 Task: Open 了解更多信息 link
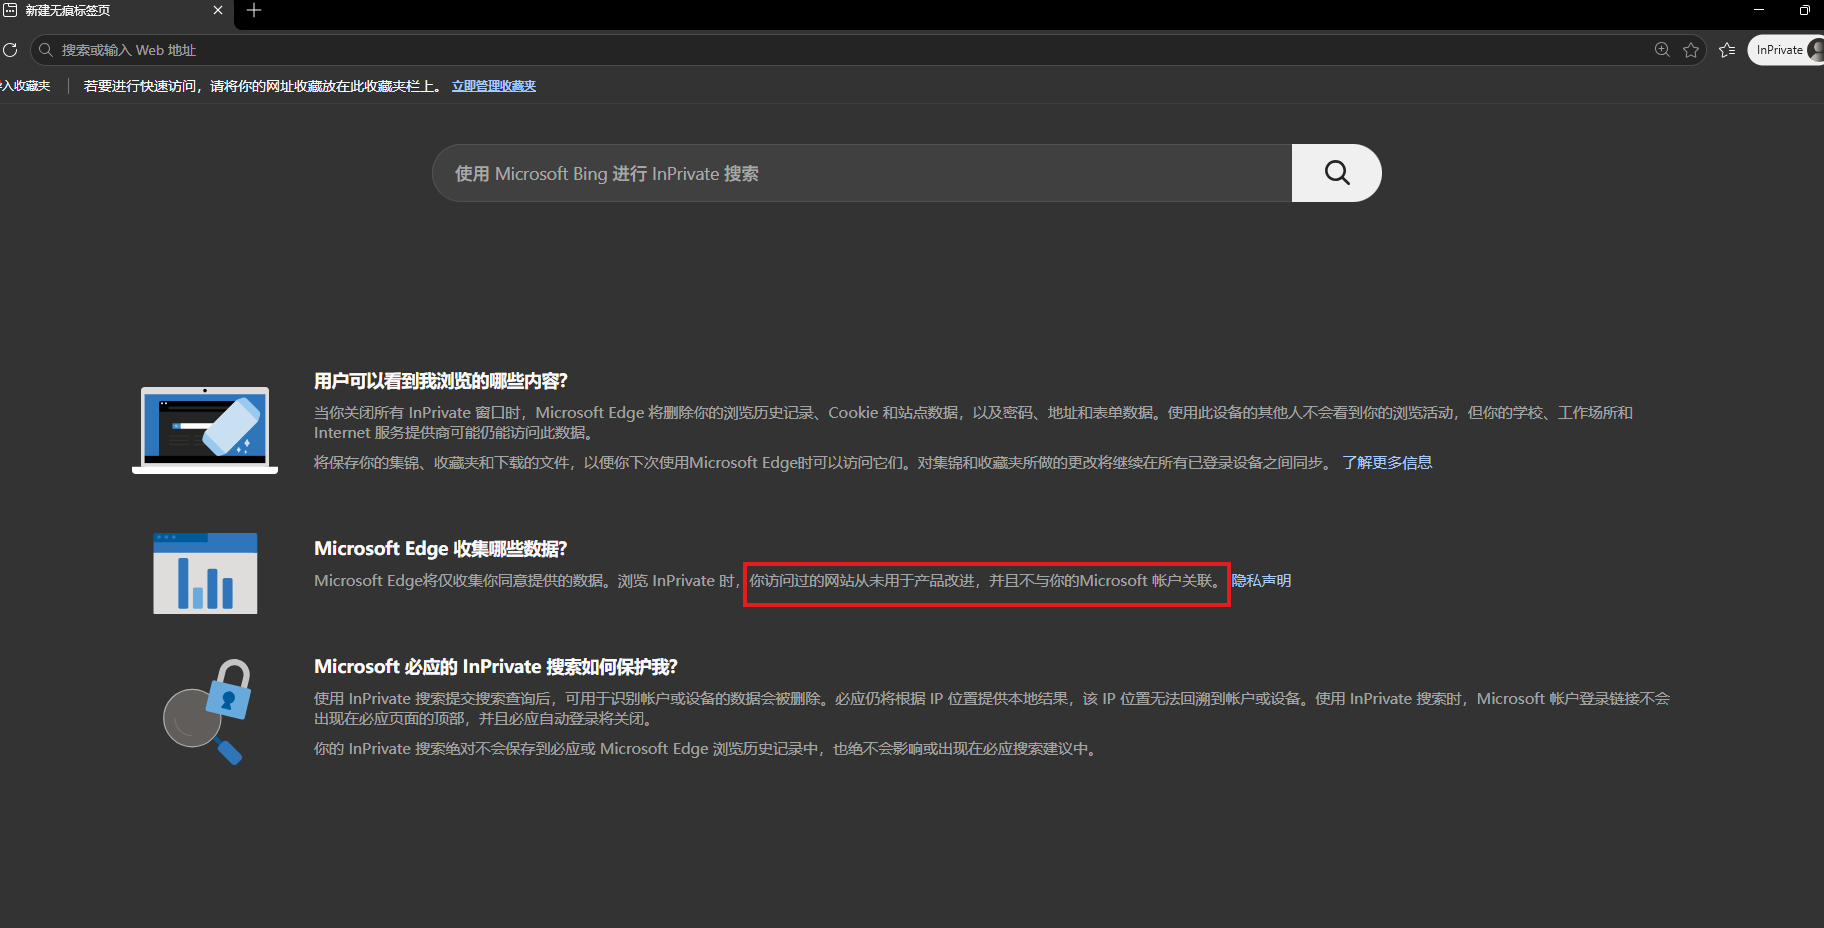pyautogui.click(x=1387, y=462)
